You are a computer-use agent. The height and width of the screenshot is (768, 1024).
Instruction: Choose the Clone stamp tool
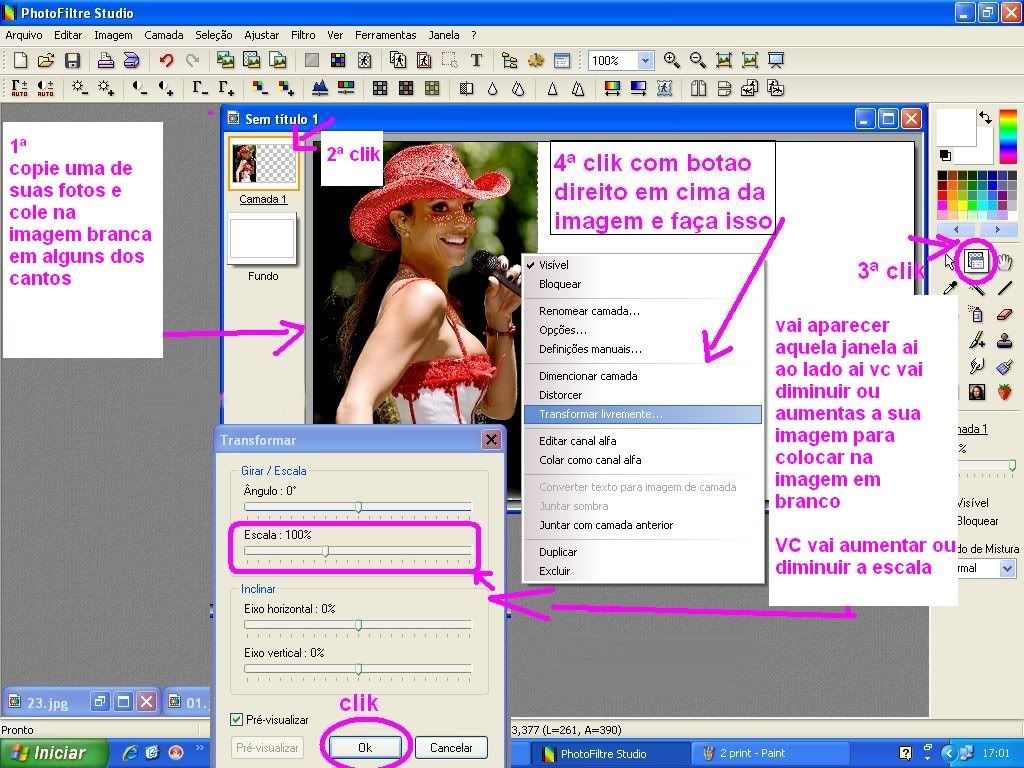(1005, 340)
